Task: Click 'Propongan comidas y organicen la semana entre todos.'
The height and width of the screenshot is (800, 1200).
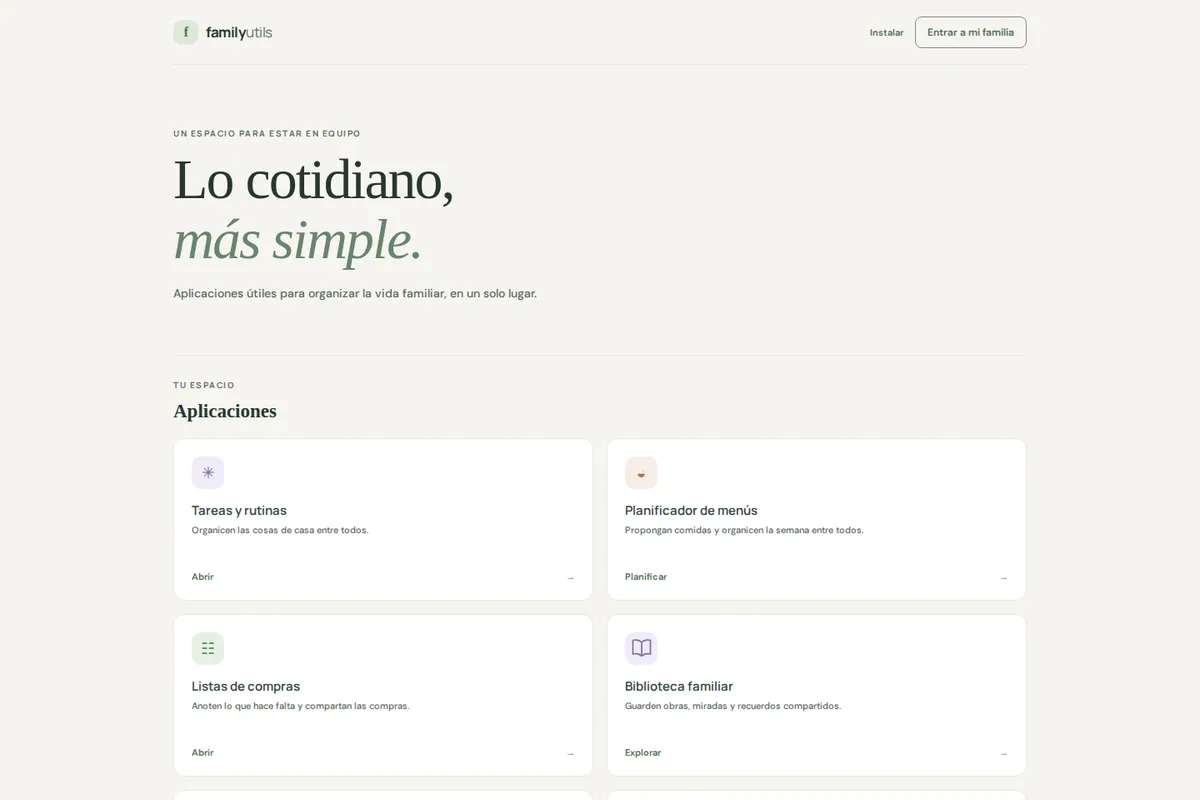Action: point(744,530)
